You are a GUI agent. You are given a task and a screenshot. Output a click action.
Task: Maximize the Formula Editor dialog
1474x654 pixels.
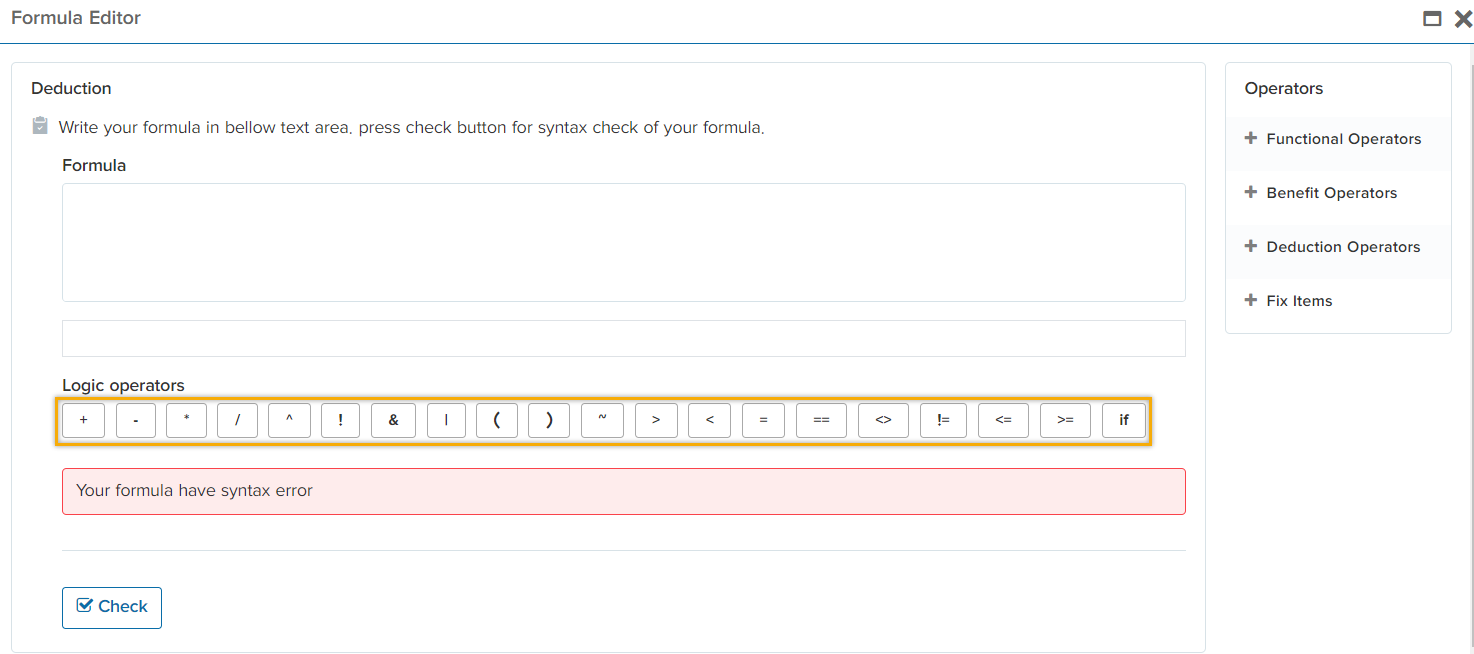click(1432, 19)
